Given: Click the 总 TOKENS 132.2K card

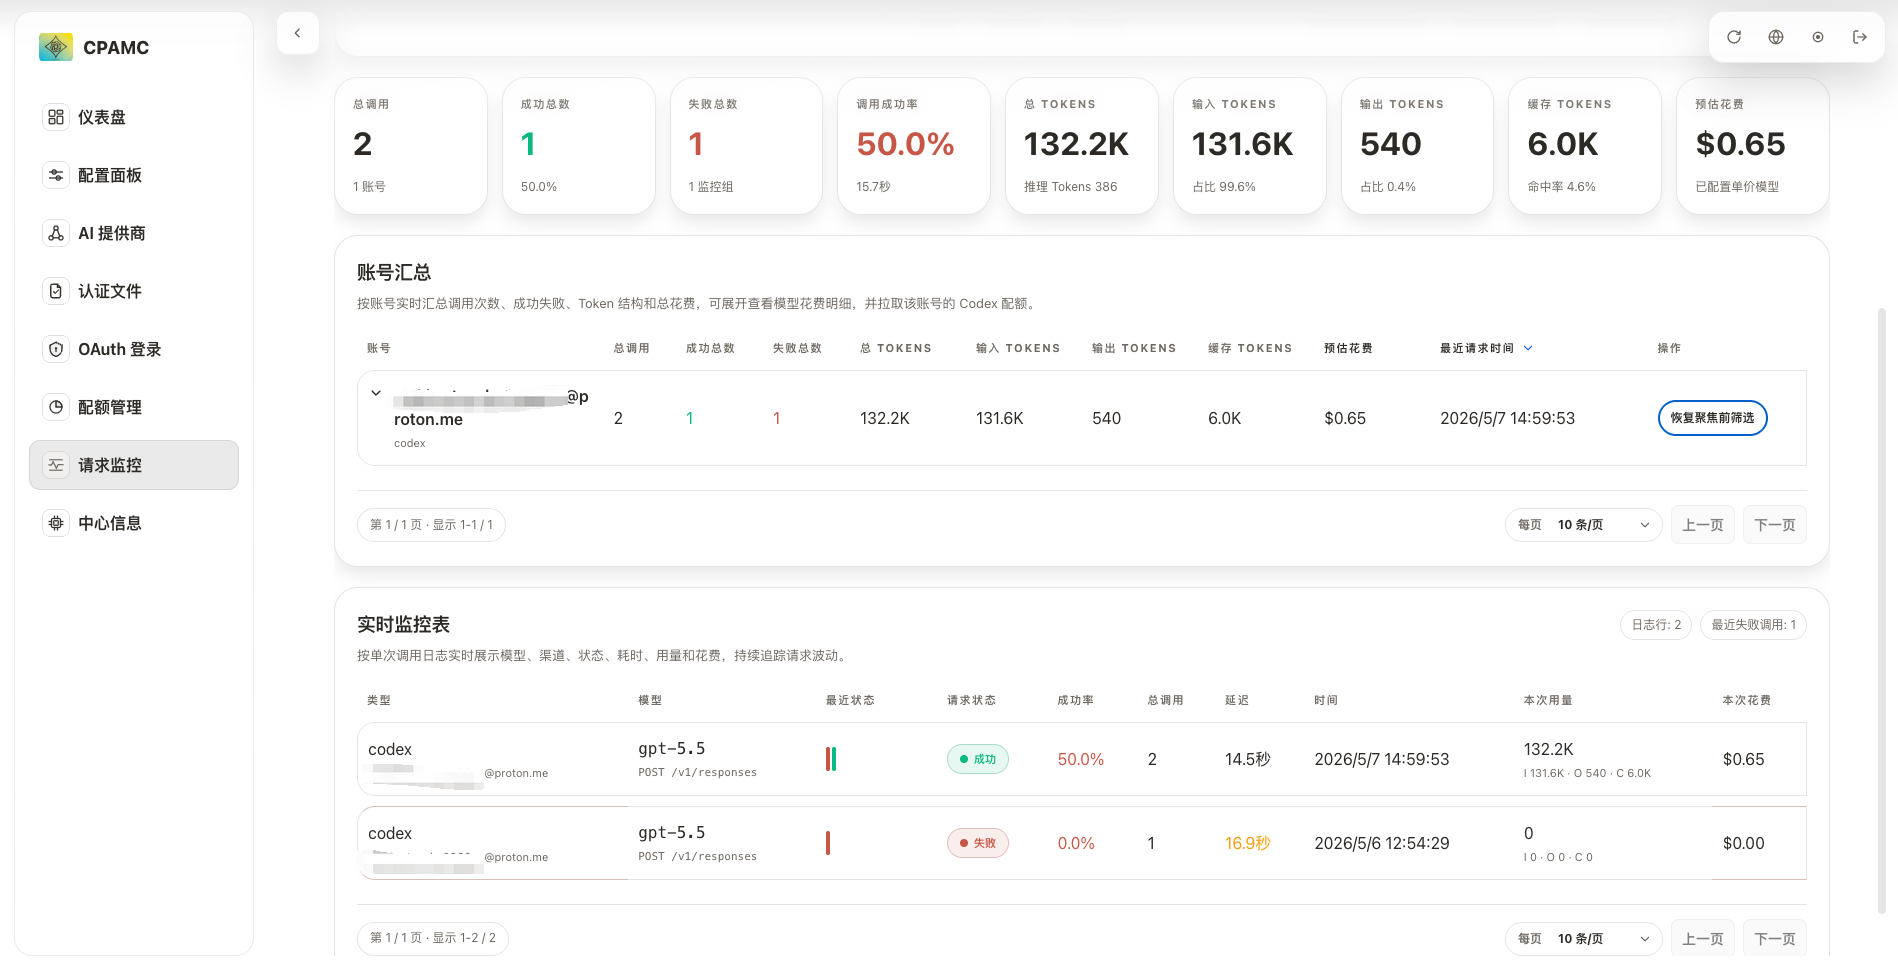Looking at the screenshot, I should (x=1082, y=146).
